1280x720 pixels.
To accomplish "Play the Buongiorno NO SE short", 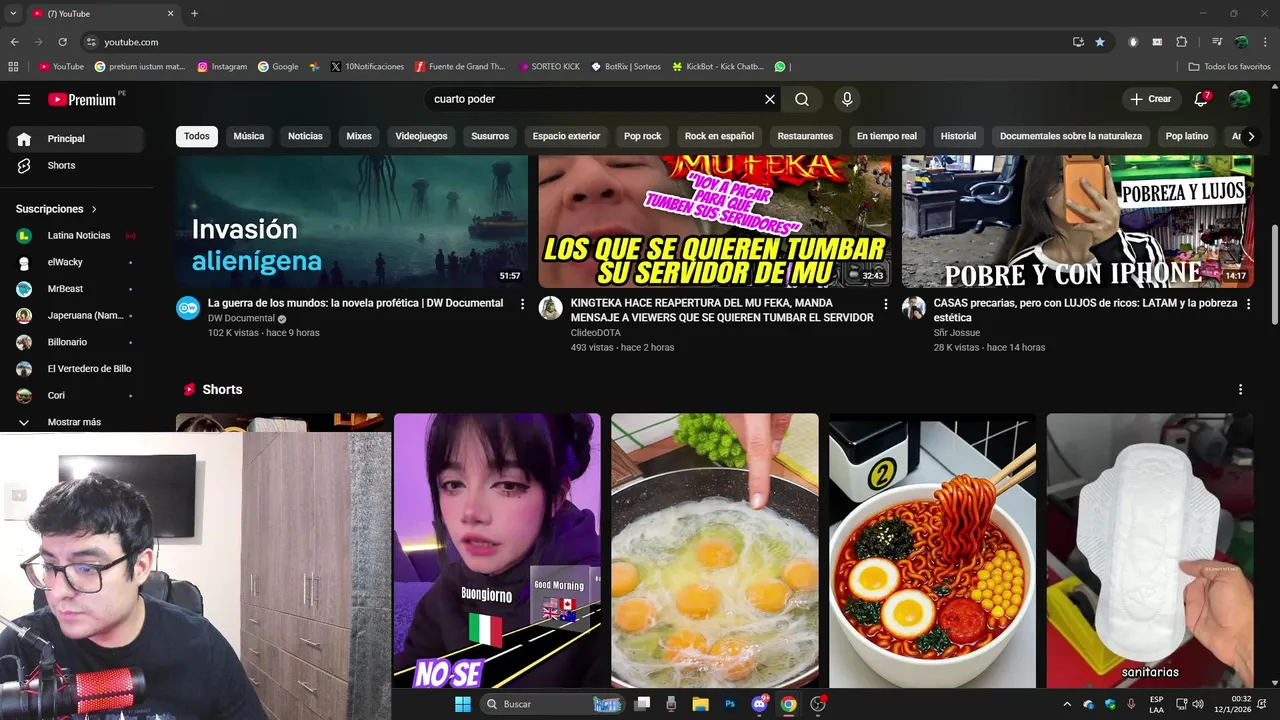I will [497, 551].
